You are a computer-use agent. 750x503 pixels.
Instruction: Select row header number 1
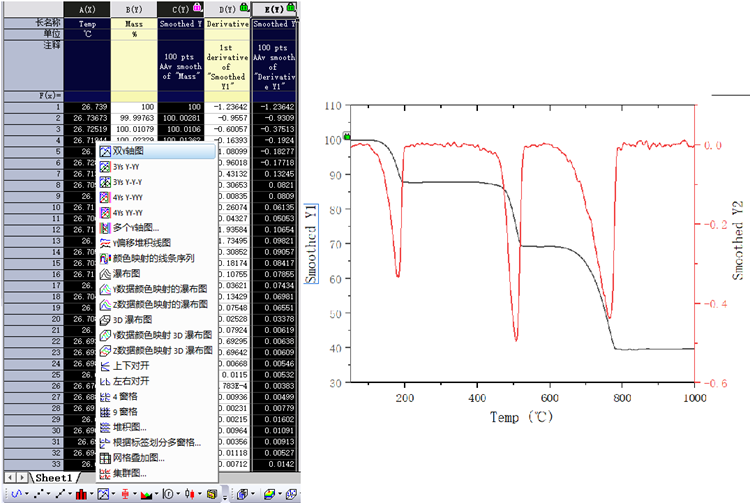[x=33, y=107]
